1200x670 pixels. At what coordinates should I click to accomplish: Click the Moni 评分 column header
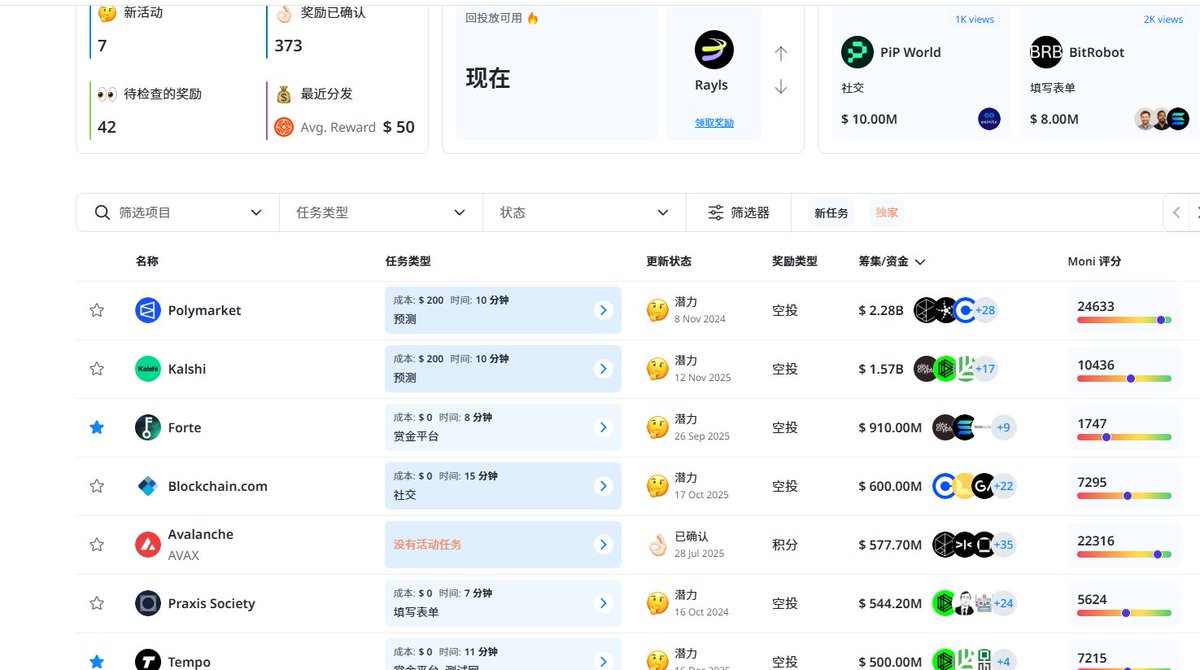1094,261
